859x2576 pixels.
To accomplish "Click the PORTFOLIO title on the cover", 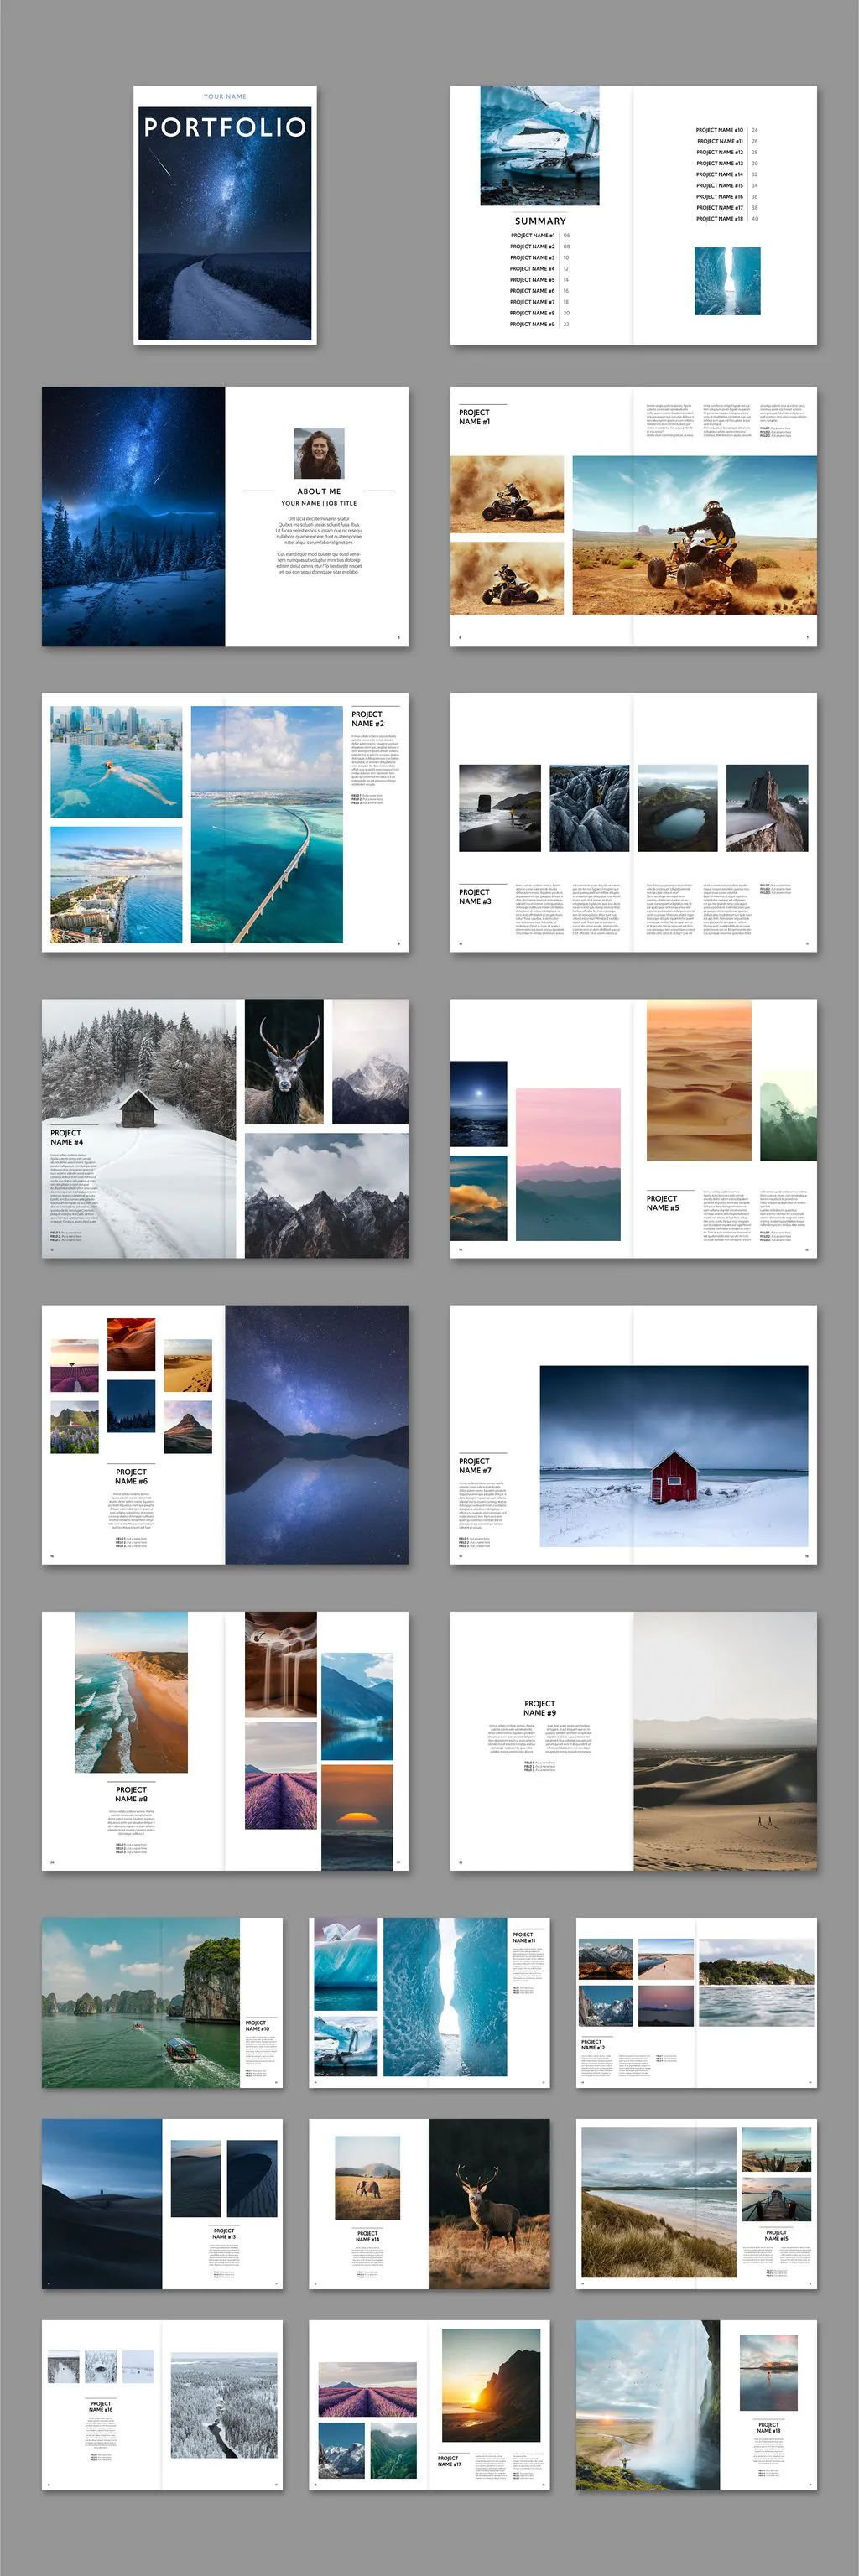I will click(x=225, y=127).
